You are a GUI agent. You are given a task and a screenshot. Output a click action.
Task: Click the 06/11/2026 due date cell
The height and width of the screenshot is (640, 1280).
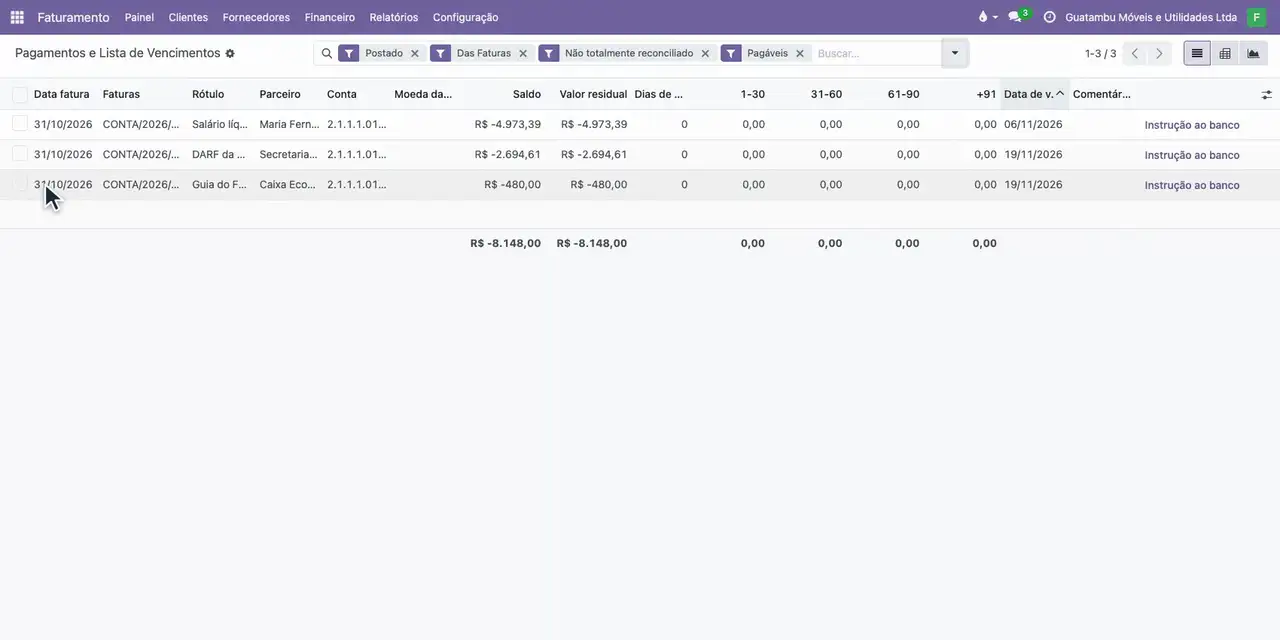click(x=1033, y=124)
